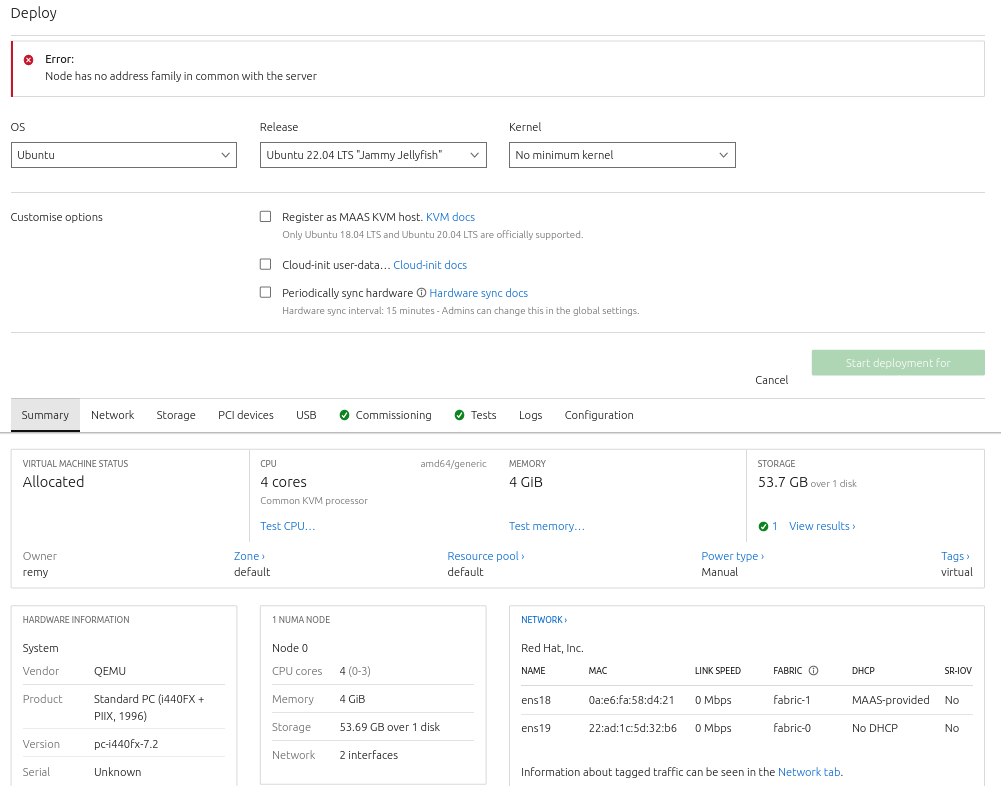Tick the Cloud-init user-data checkbox
Screen dimensions: 1001x786
click(265, 264)
